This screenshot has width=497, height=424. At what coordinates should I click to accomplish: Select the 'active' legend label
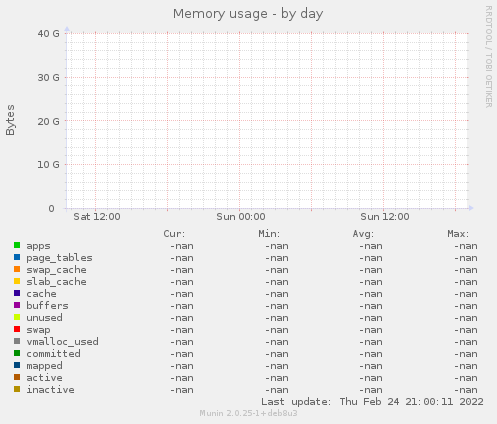pos(44,378)
